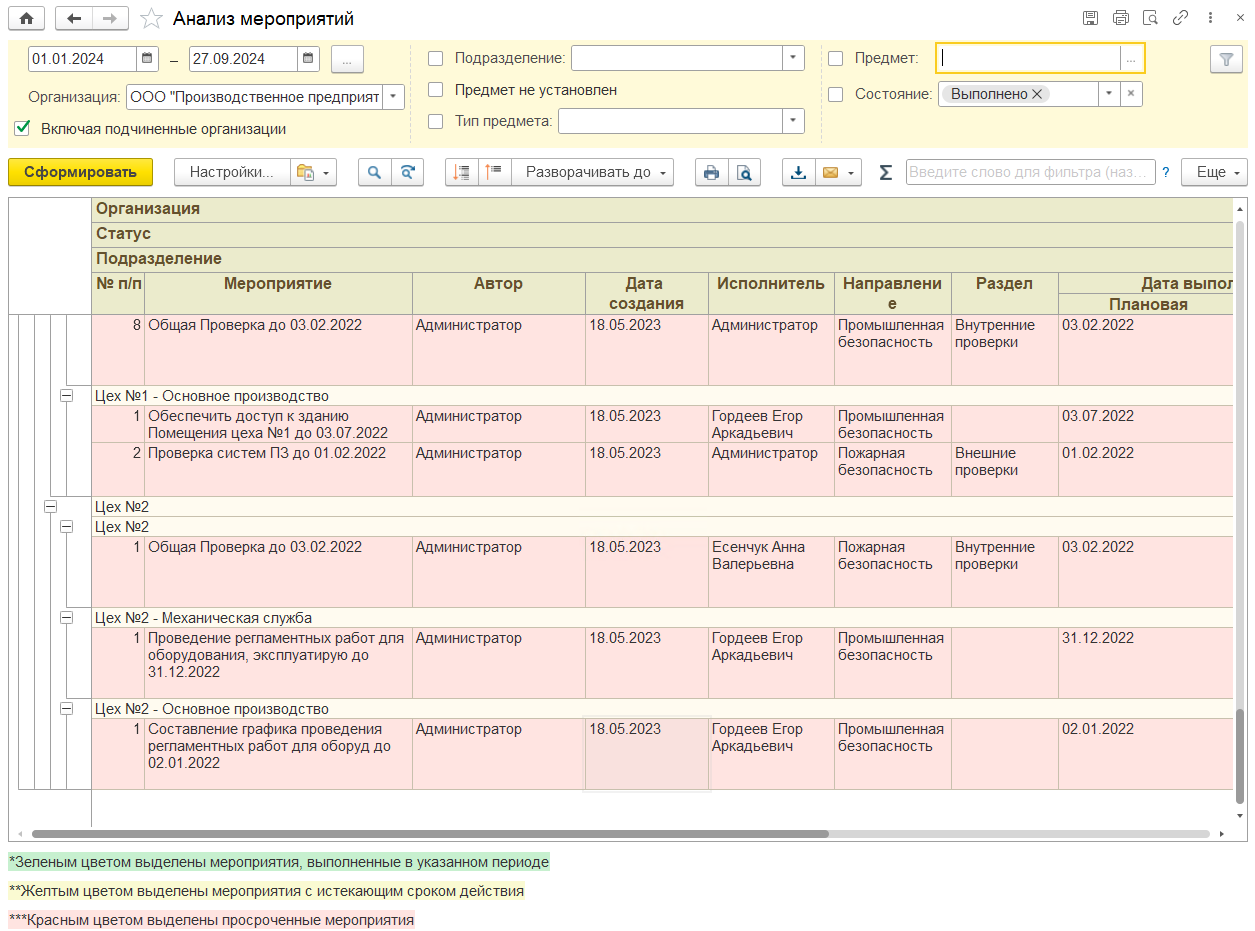Enable the Подразделение checkbox

435,58
